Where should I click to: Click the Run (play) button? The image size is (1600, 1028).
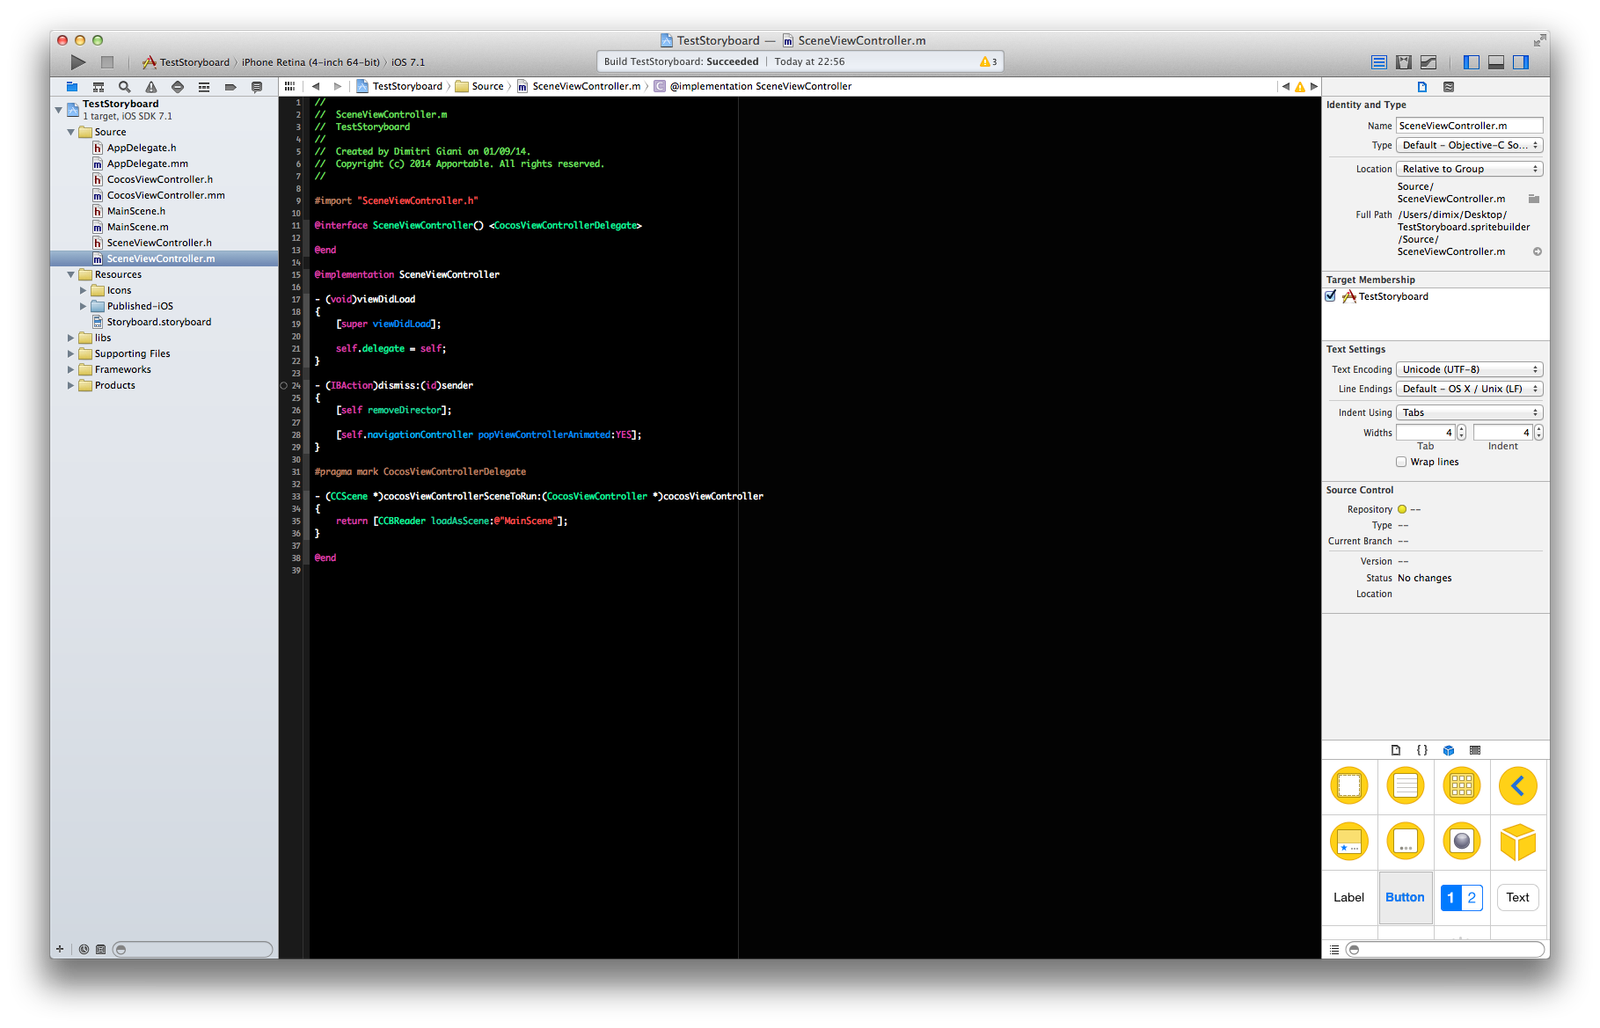[x=78, y=62]
